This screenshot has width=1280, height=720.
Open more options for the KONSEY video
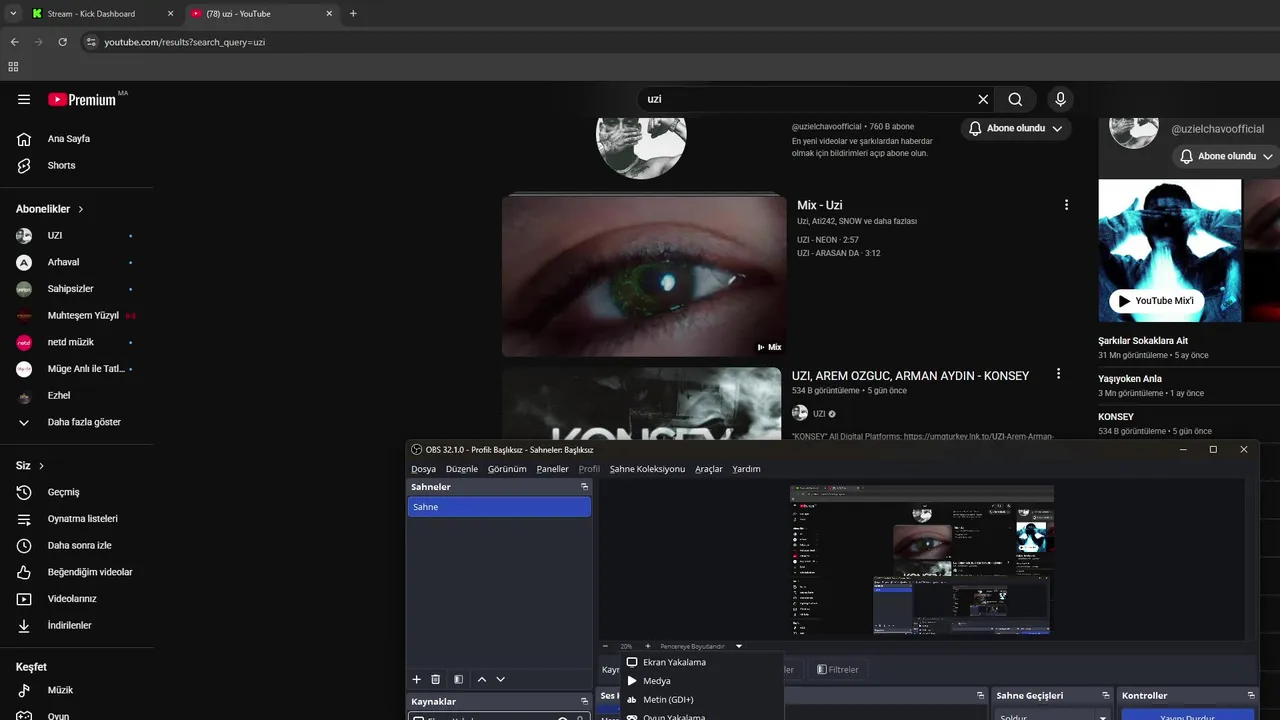click(1058, 374)
